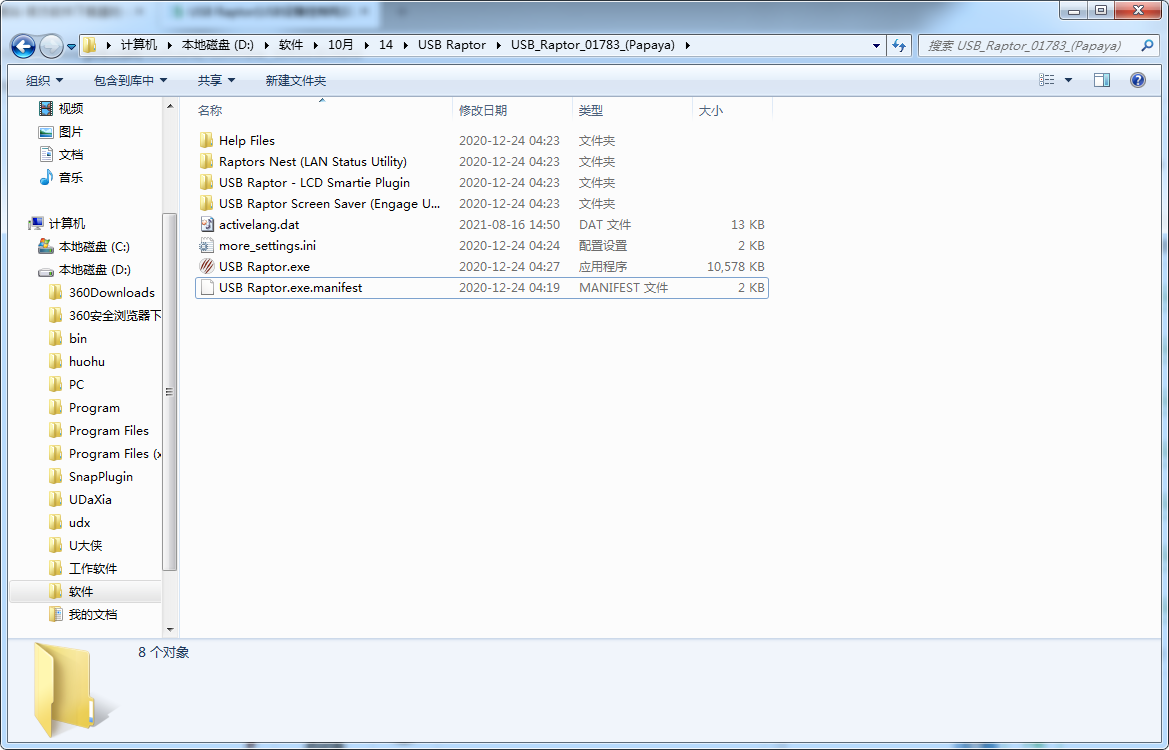This screenshot has width=1169, height=750.
Task: Click 2021-08-16 14:50 date cell
Action: tap(509, 224)
